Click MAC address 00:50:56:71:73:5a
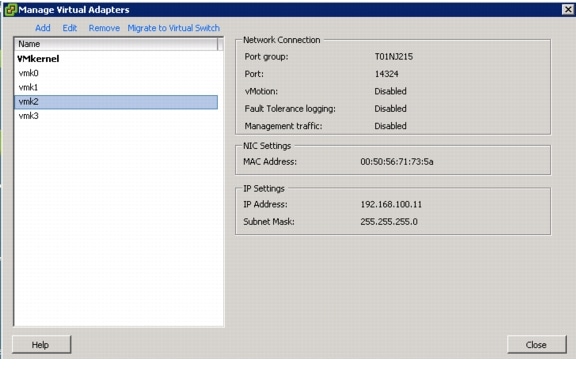This screenshot has width=576, height=382. [x=397, y=162]
